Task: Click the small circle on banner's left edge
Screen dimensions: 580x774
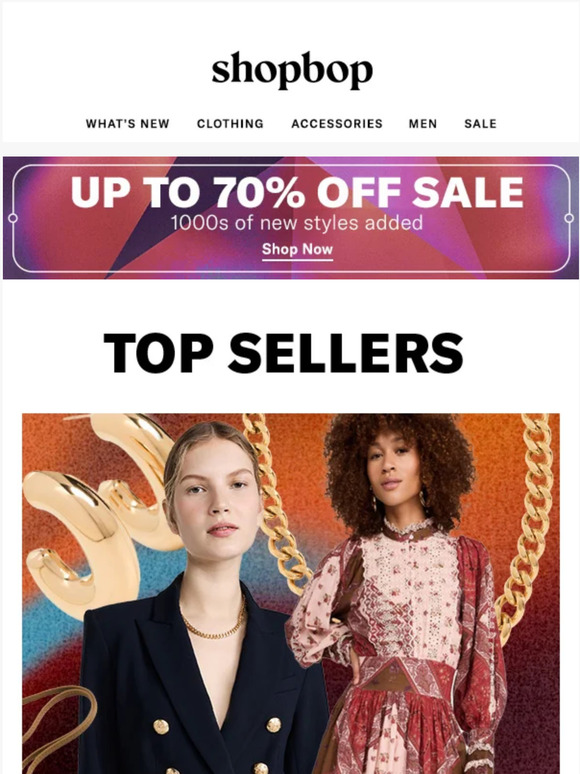Action: [x=13, y=218]
